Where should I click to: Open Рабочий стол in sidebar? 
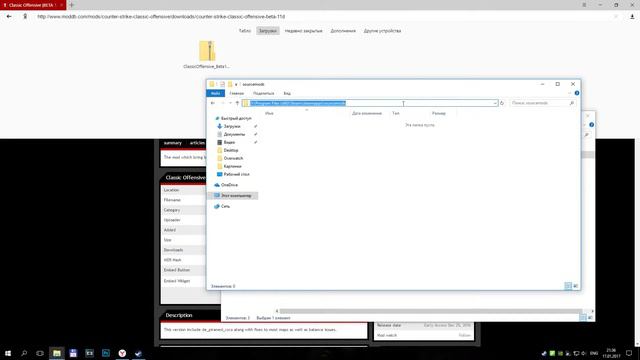pyautogui.click(x=236, y=174)
